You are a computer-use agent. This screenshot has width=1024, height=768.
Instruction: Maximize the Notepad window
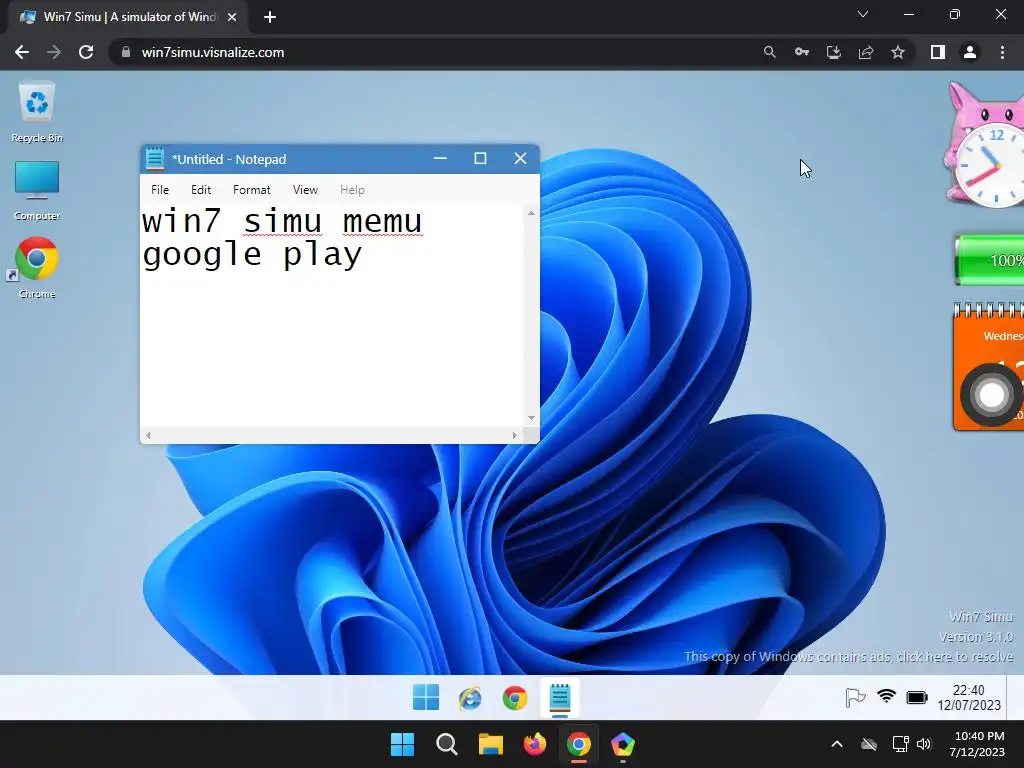[x=480, y=158]
